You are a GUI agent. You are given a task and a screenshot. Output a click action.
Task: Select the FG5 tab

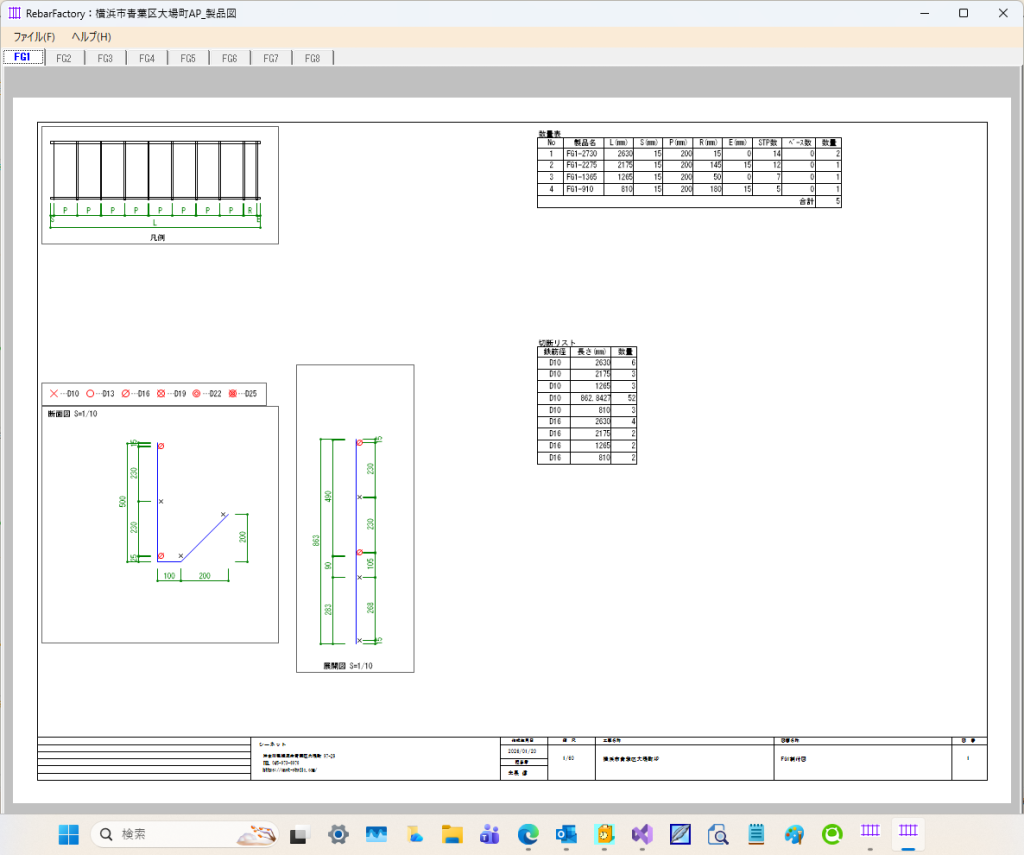coord(188,58)
